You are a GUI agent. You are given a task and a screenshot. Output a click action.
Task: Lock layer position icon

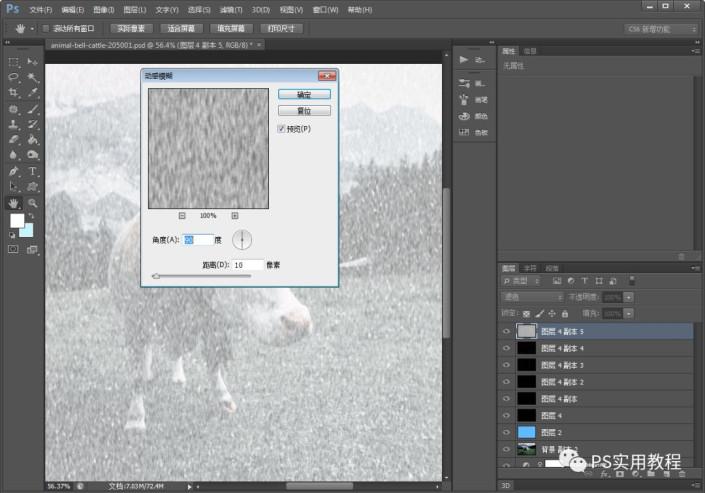(x=552, y=314)
